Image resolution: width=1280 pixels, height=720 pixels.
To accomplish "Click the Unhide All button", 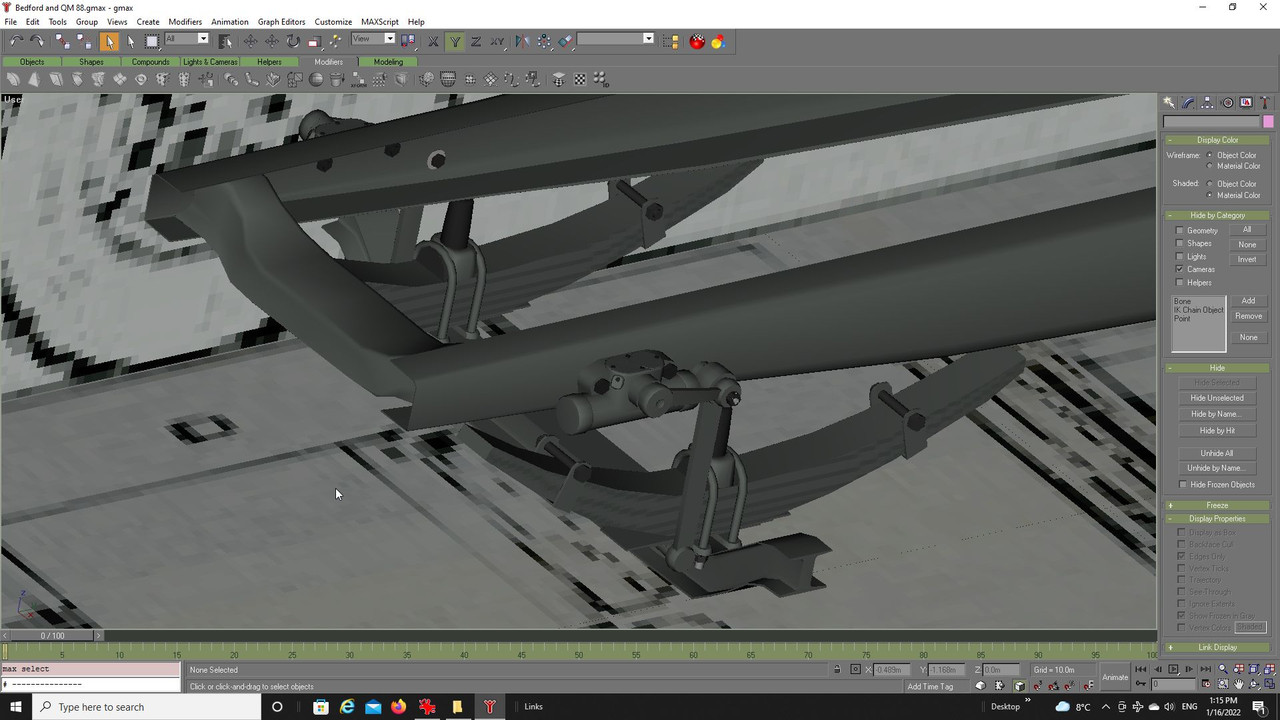I will click(1217, 453).
